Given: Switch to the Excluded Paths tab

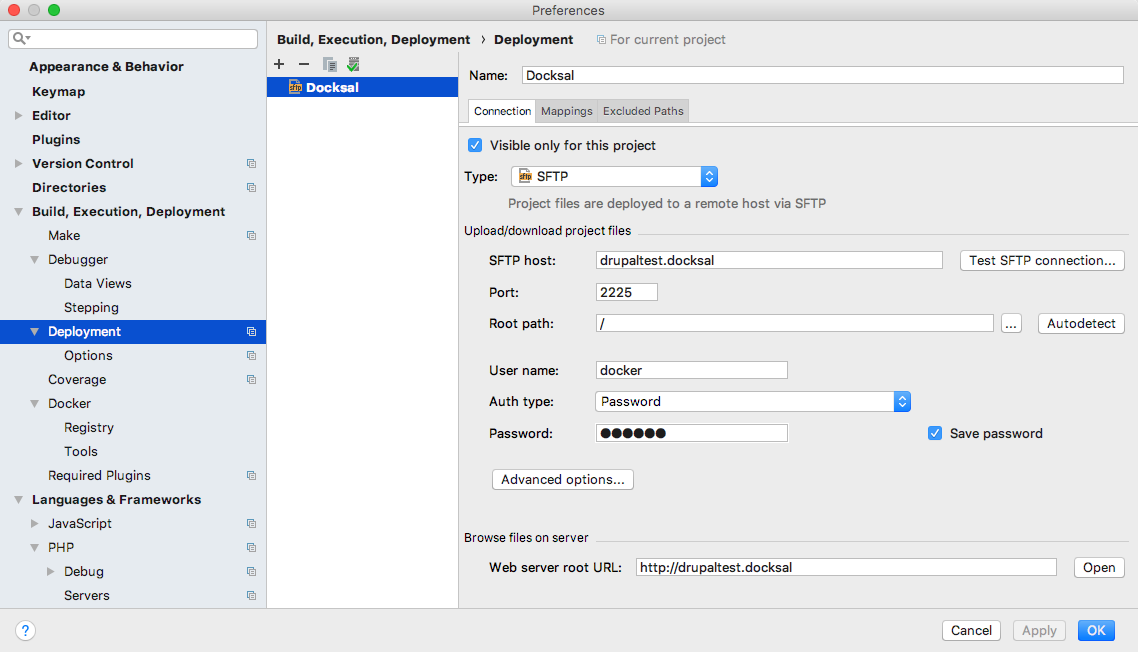Looking at the screenshot, I should [643, 111].
